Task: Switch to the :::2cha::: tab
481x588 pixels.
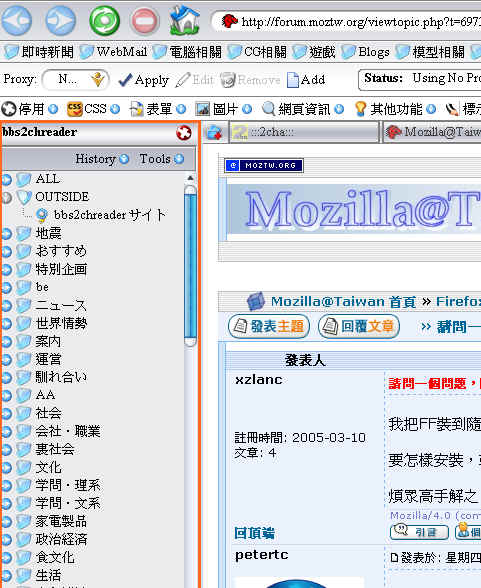Action: [304, 132]
